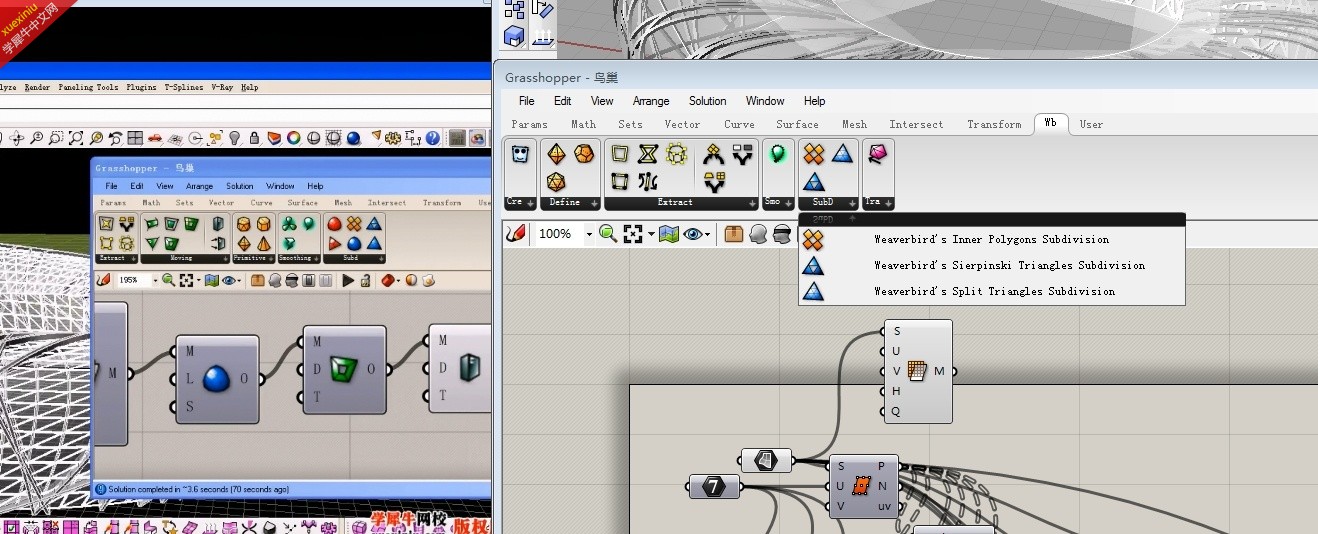Choose Weaverbird's Sierpinski Triangles Subdivision entry
The image size is (1318, 534).
tap(991, 266)
